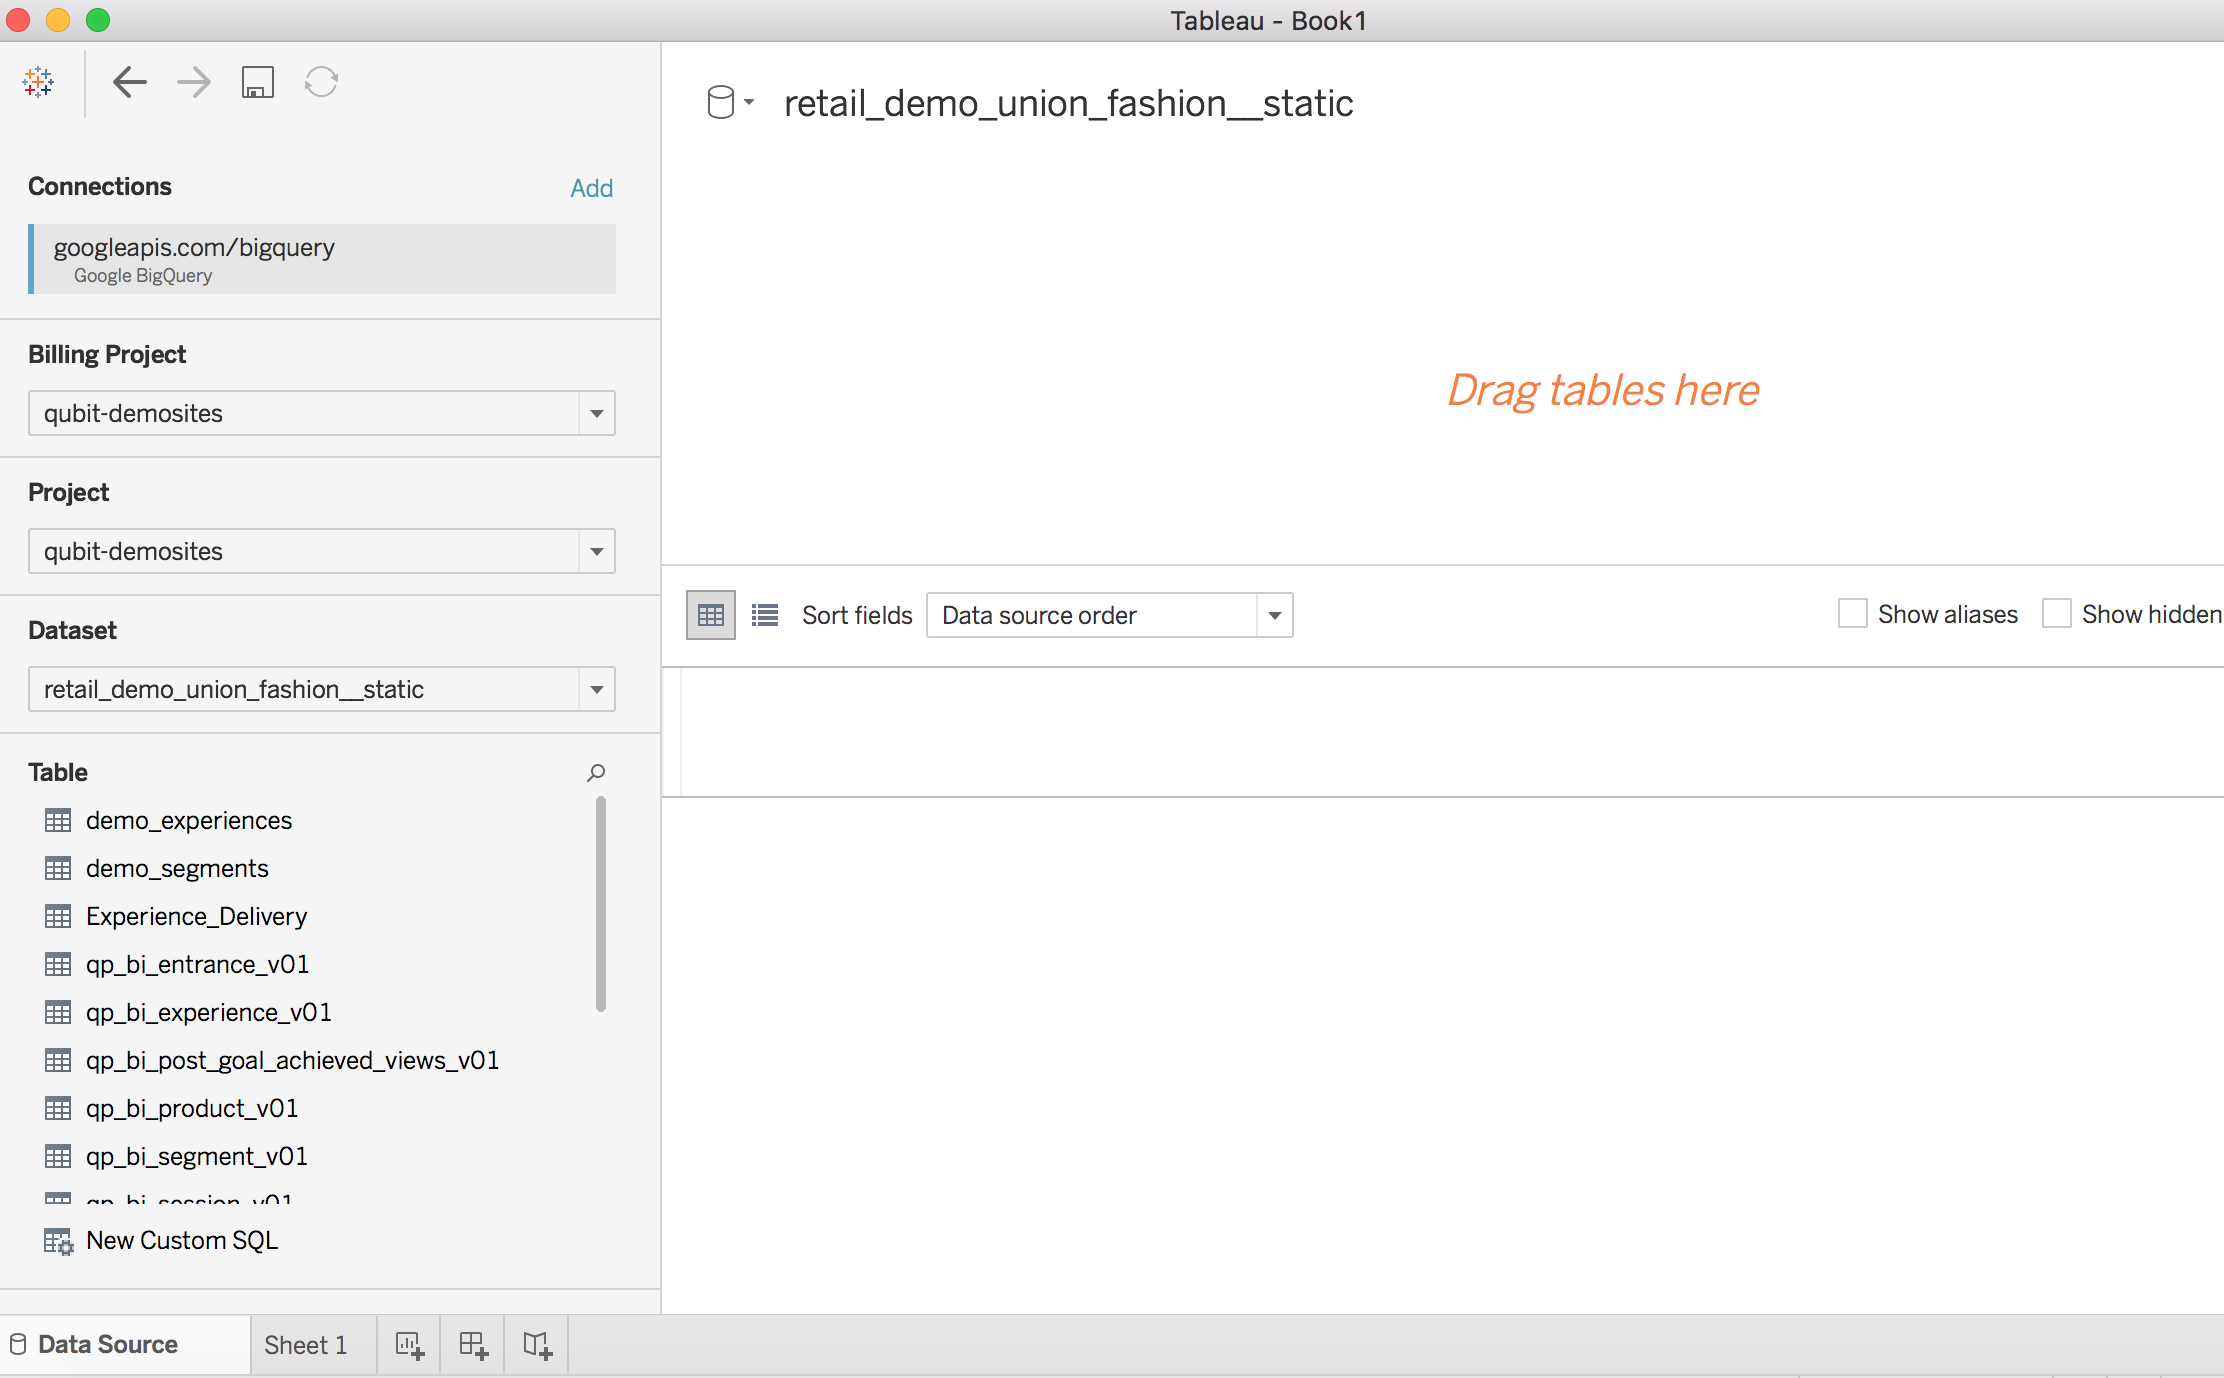The height and width of the screenshot is (1378, 2224).
Task: Click the qp_bi_entrance_v01 table icon
Action: [x=58, y=964]
